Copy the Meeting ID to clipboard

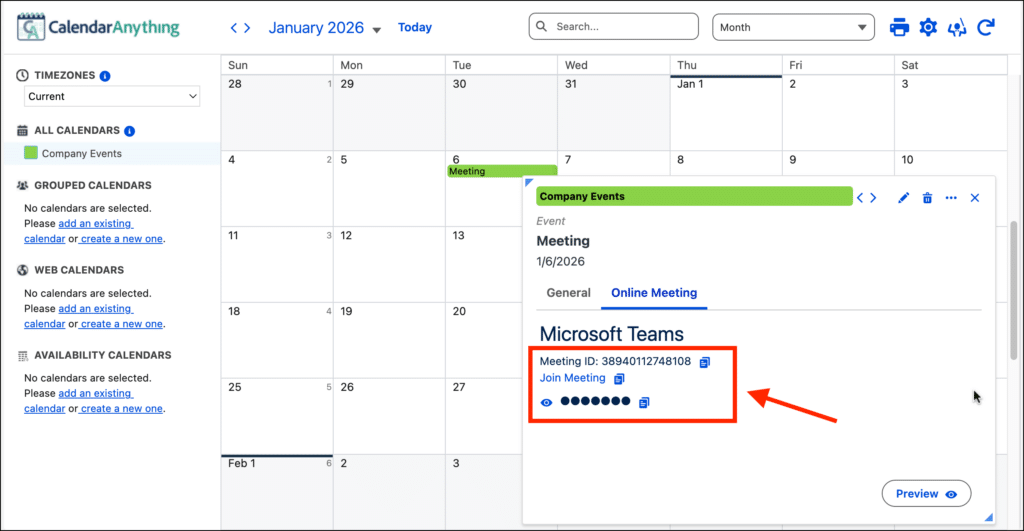705,361
